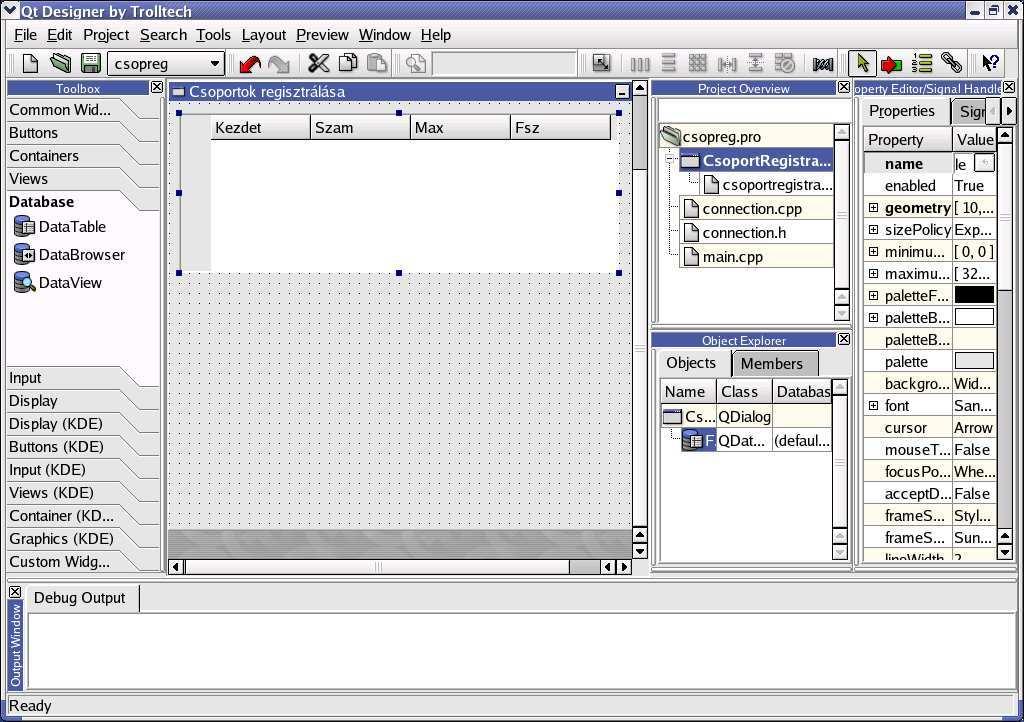The width and height of the screenshot is (1024, 722).
Task: Click Lay Out in a Grid icon
Action: pos(697,63)
